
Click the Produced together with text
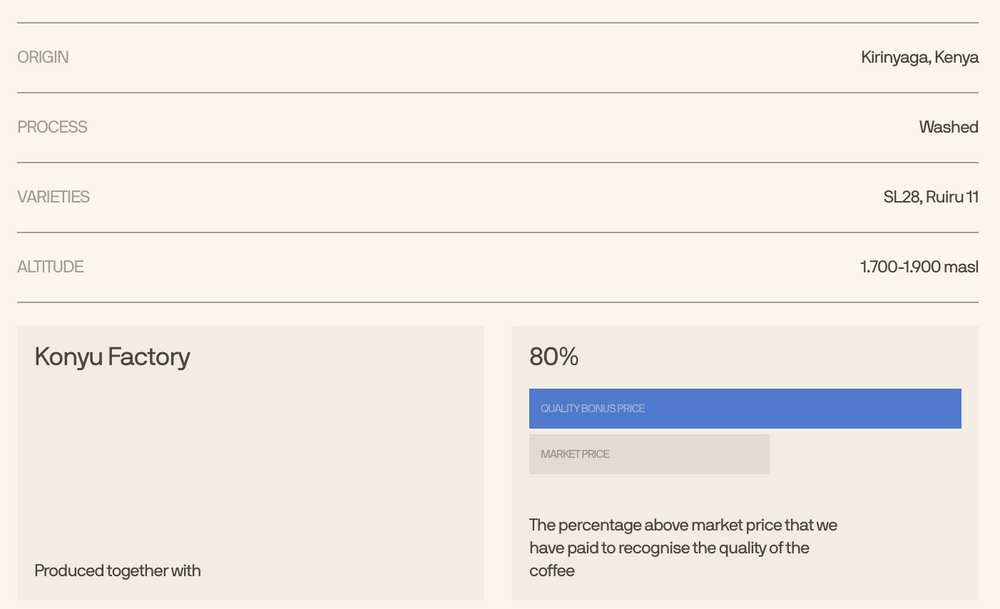(x=117, y=571)
